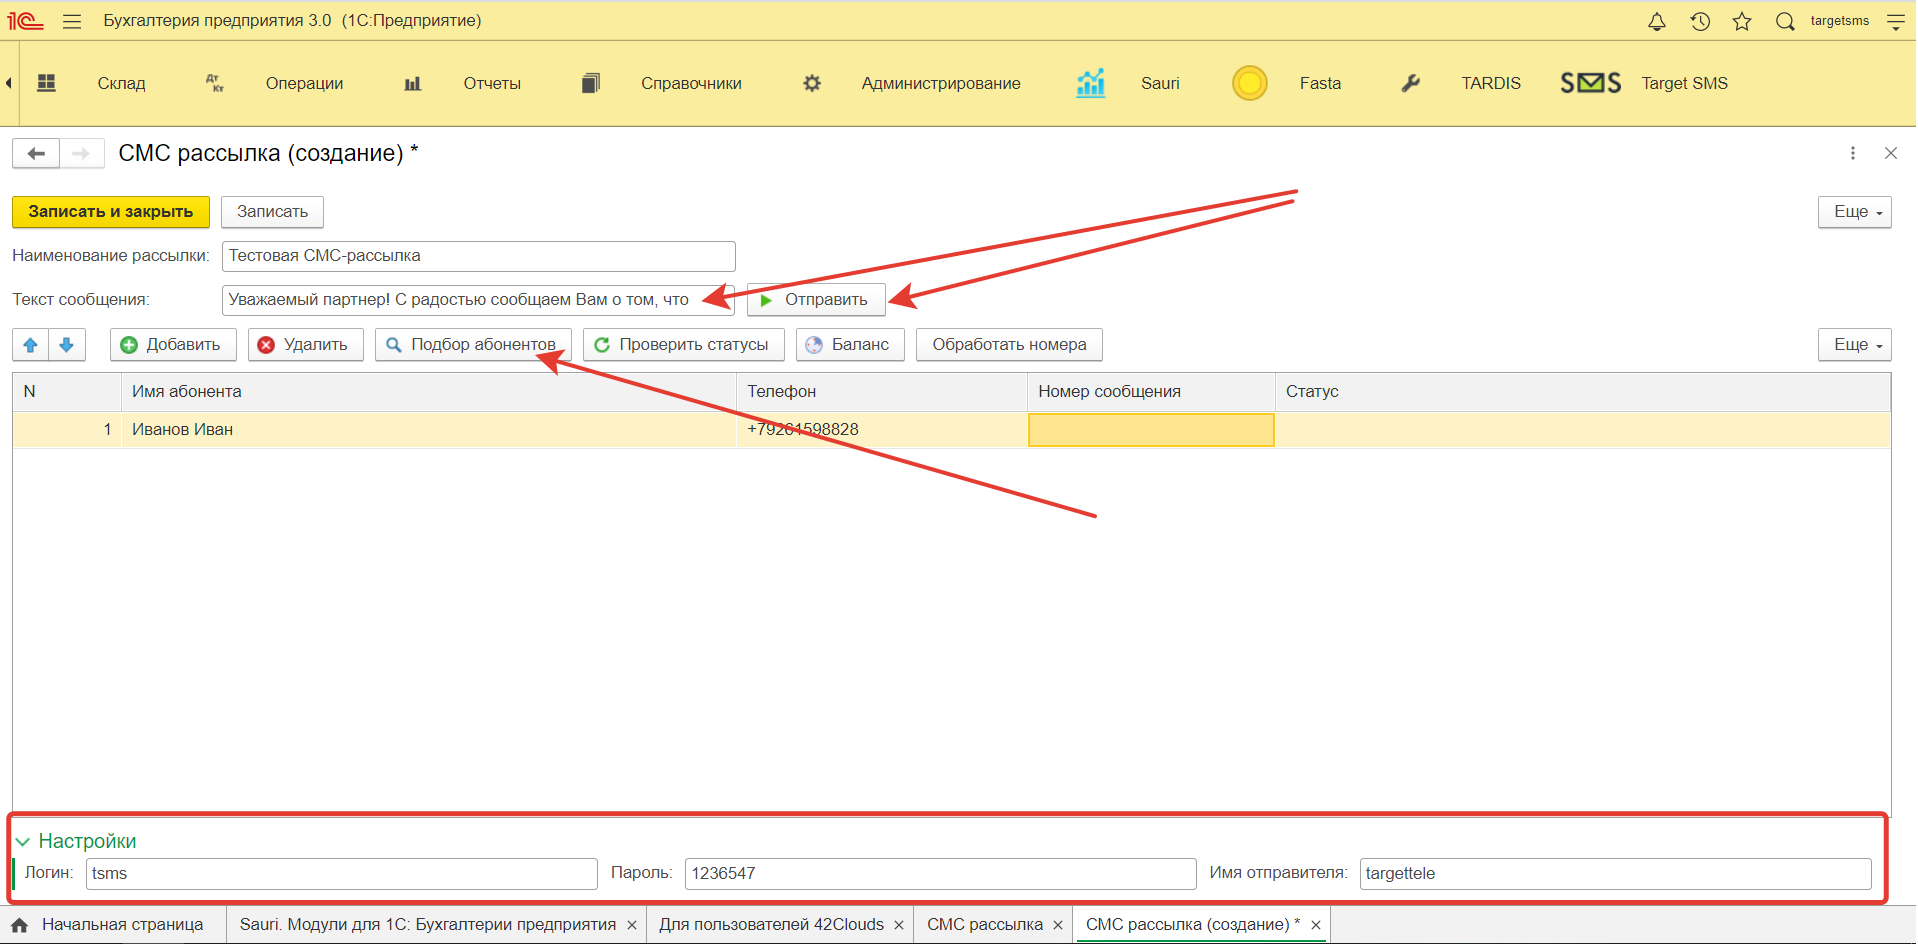Open the hamburger service menu
This screenshot has height=944, width=1918.
pyautogui.click(x=72, y=21)
